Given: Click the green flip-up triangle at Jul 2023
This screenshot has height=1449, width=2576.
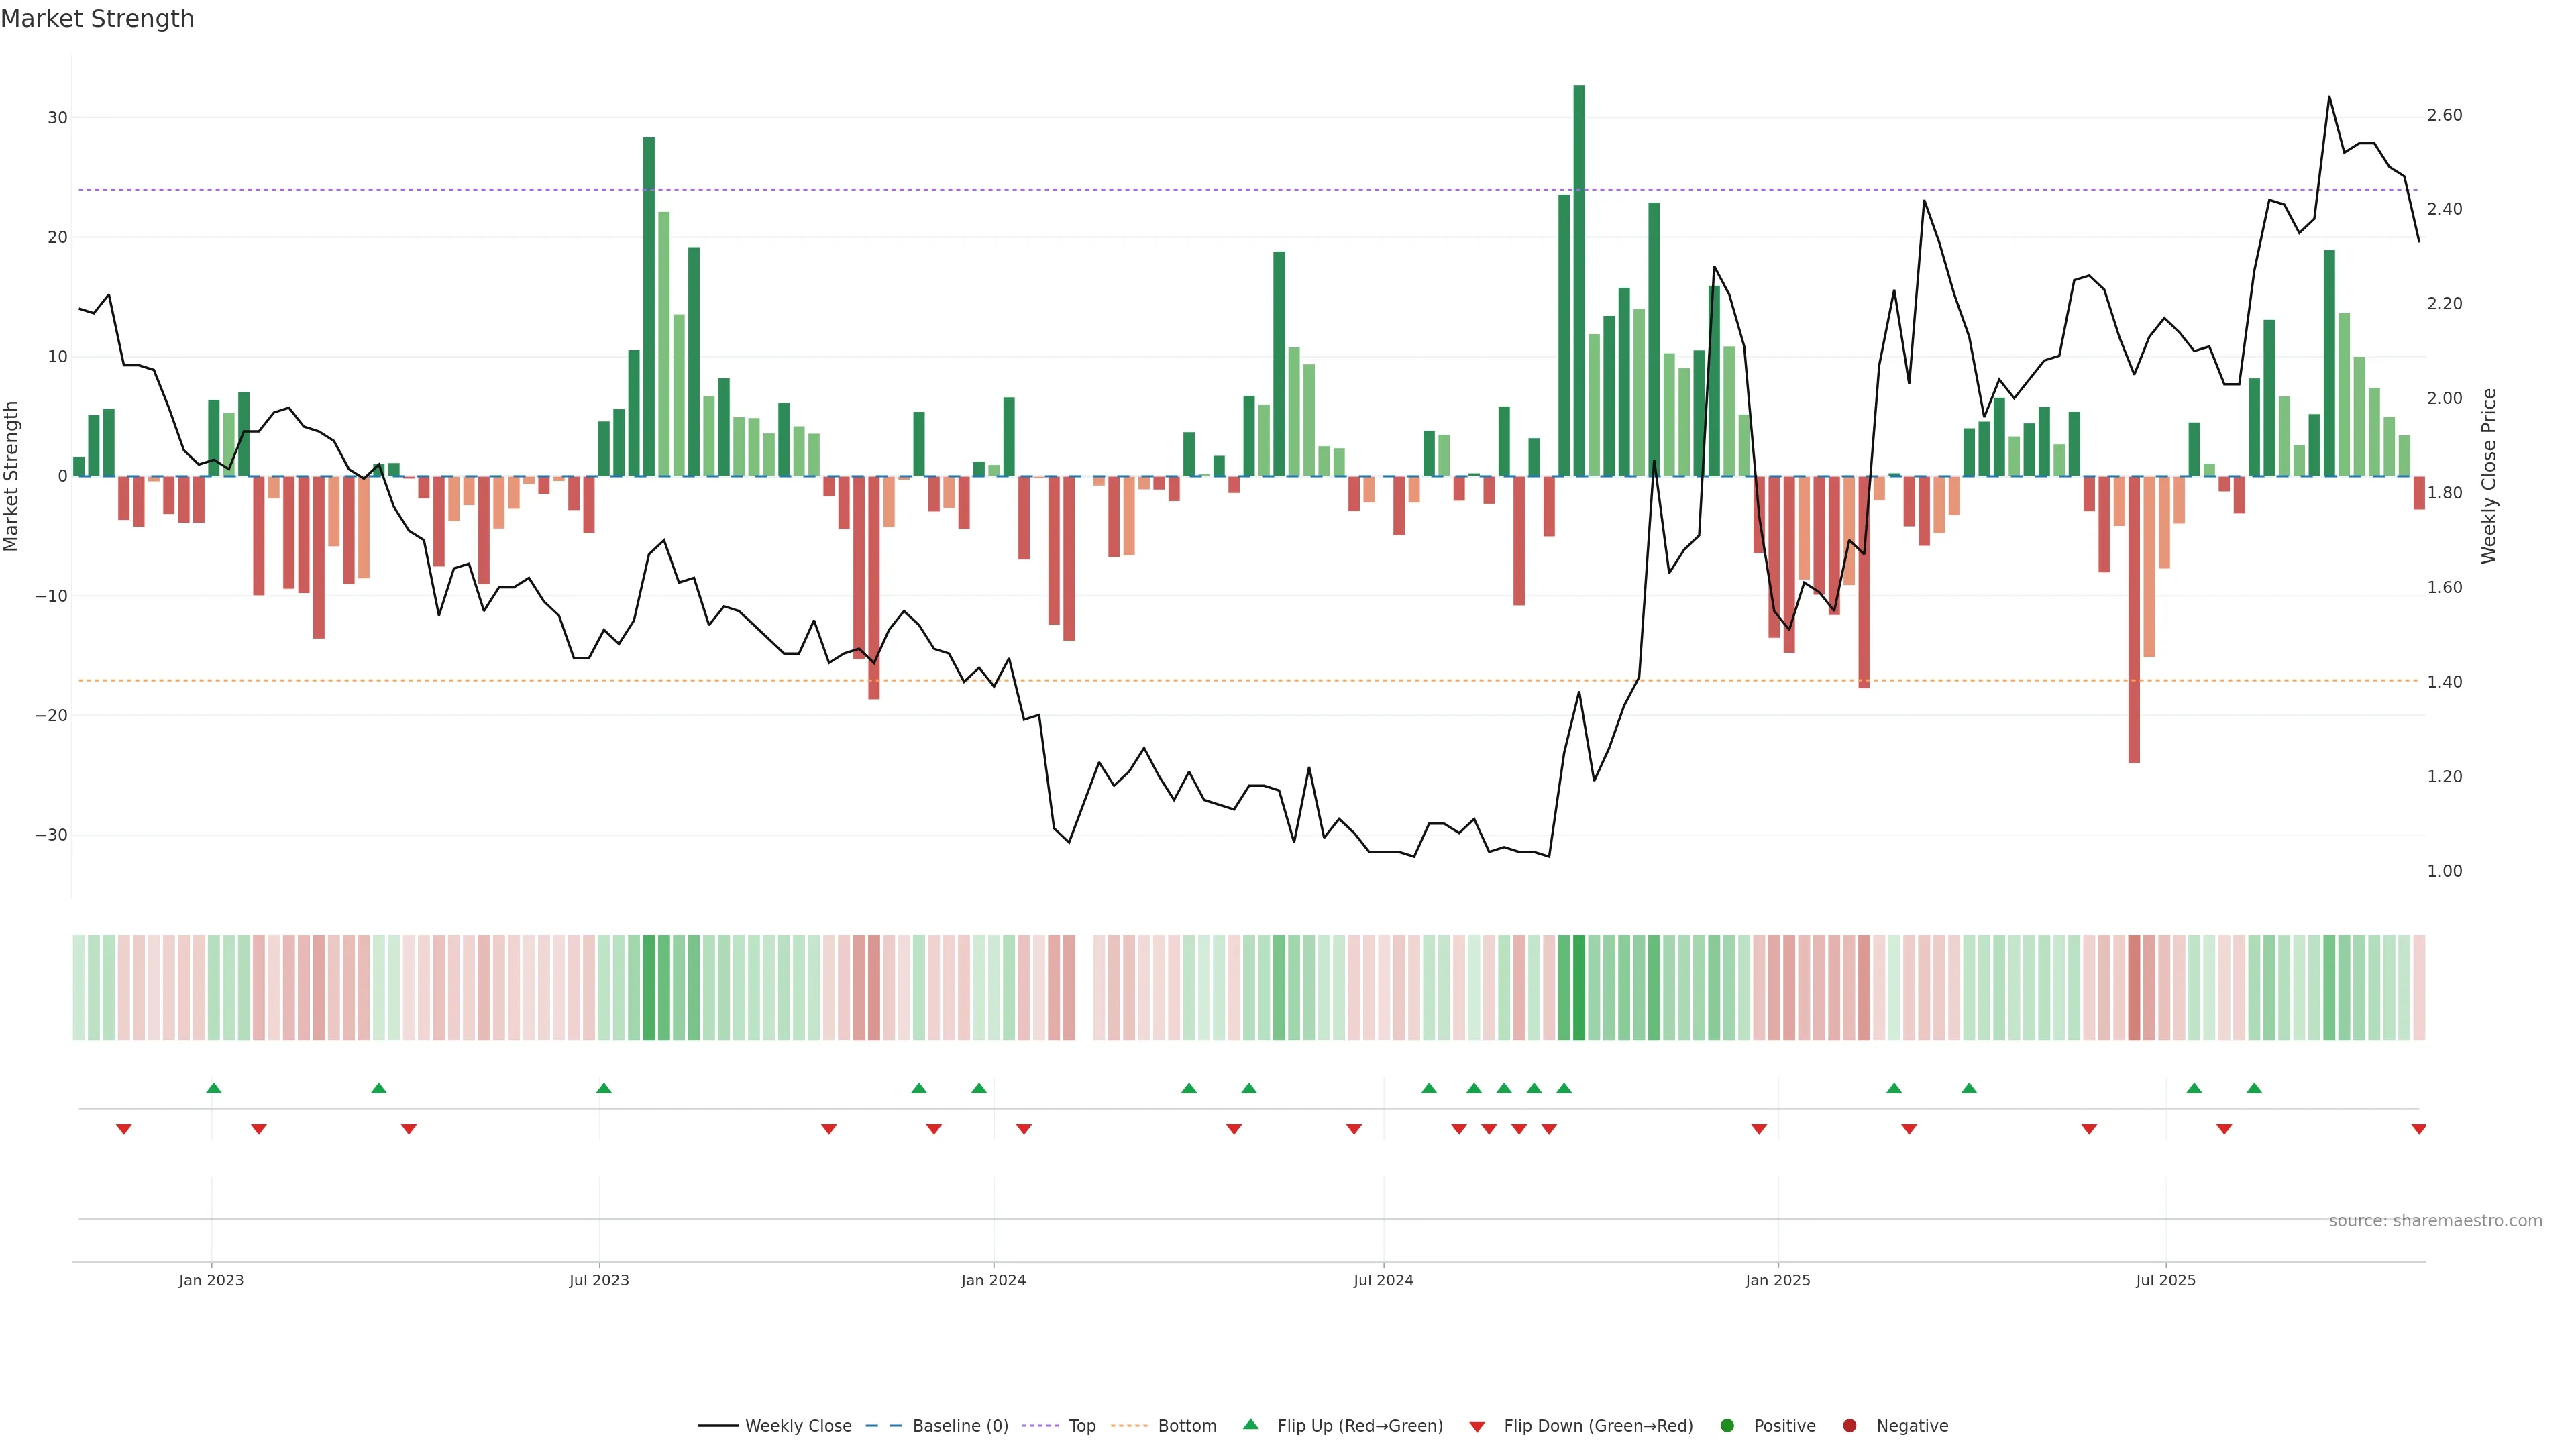Looking at the screenshot, I should (603, 1088).
